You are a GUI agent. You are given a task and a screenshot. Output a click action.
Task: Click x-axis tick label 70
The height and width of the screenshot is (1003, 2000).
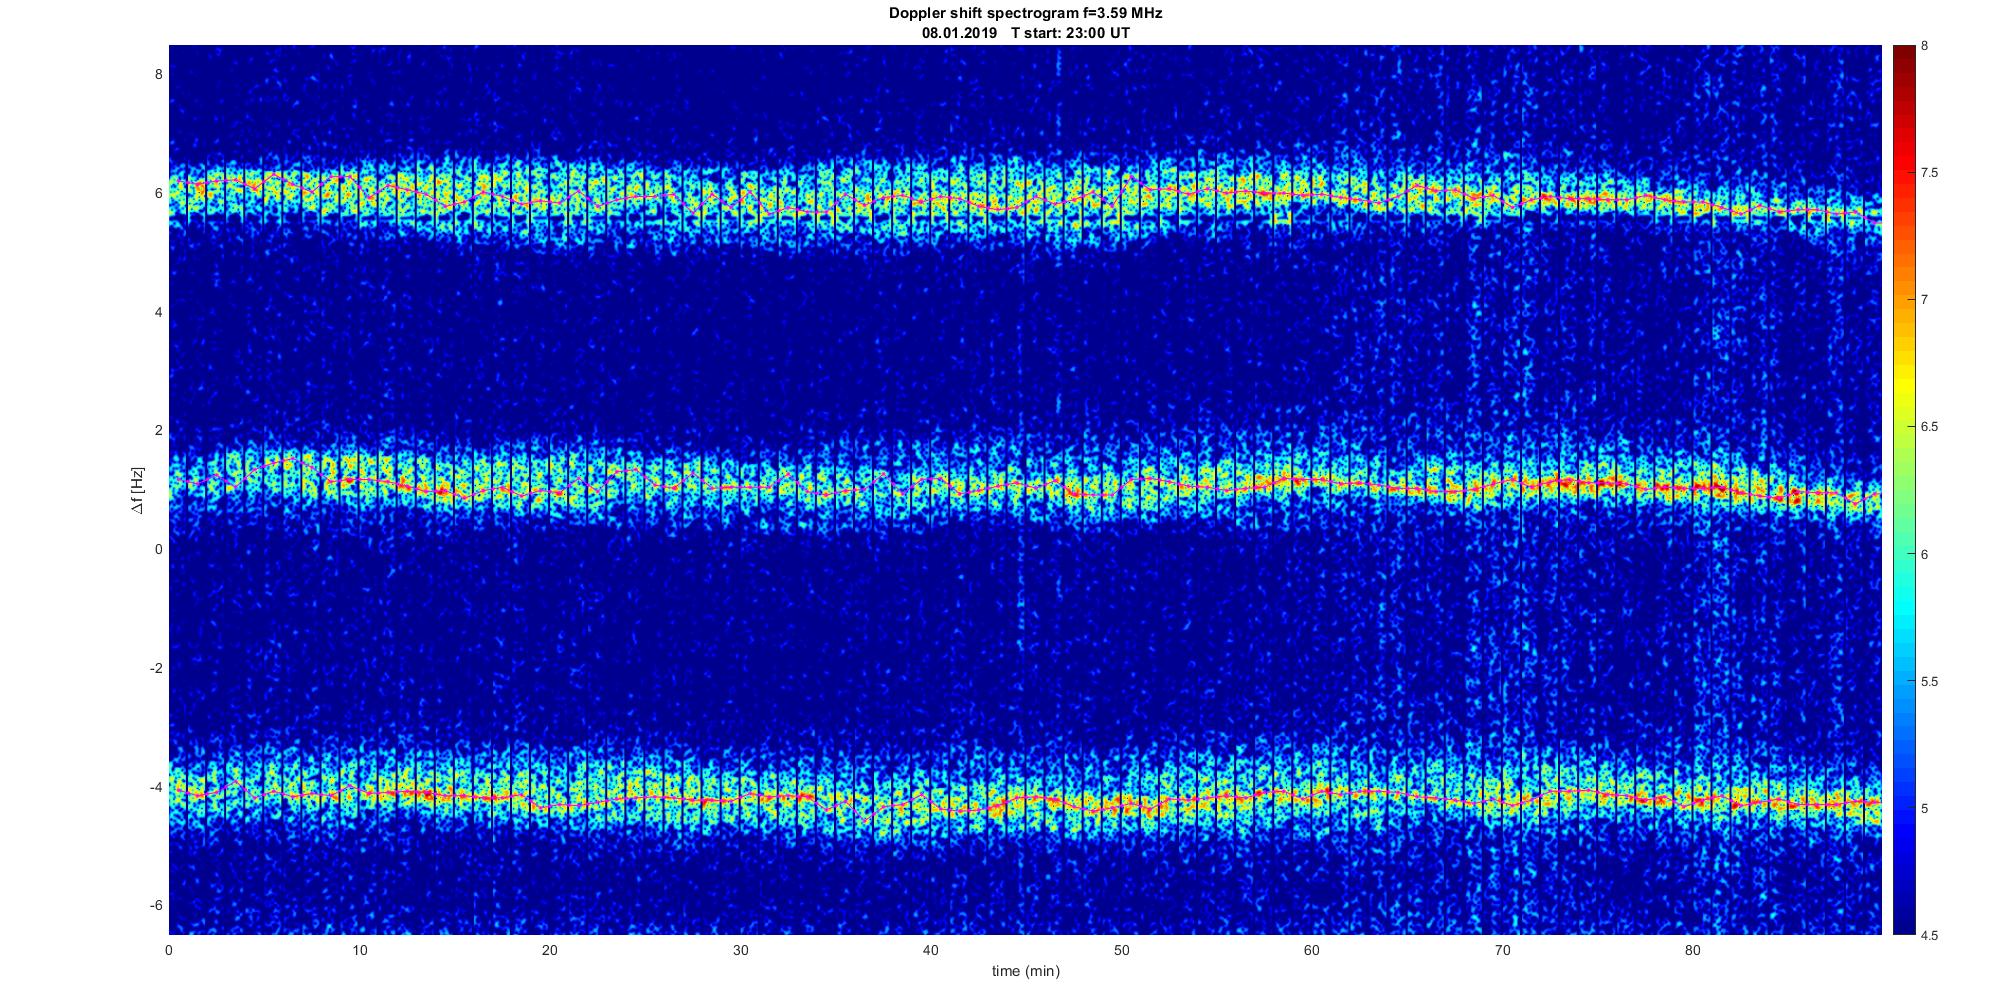[1502, 950]
